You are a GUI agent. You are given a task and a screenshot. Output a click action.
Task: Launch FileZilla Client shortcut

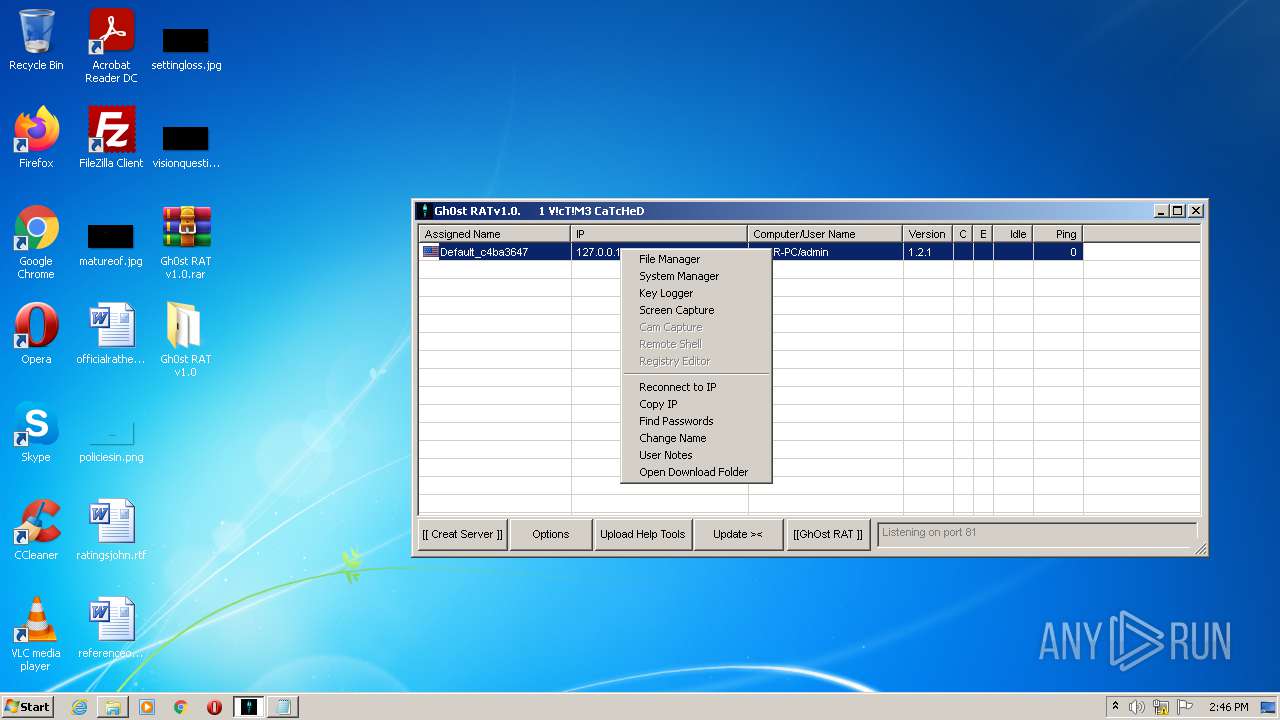coord(111,138)
